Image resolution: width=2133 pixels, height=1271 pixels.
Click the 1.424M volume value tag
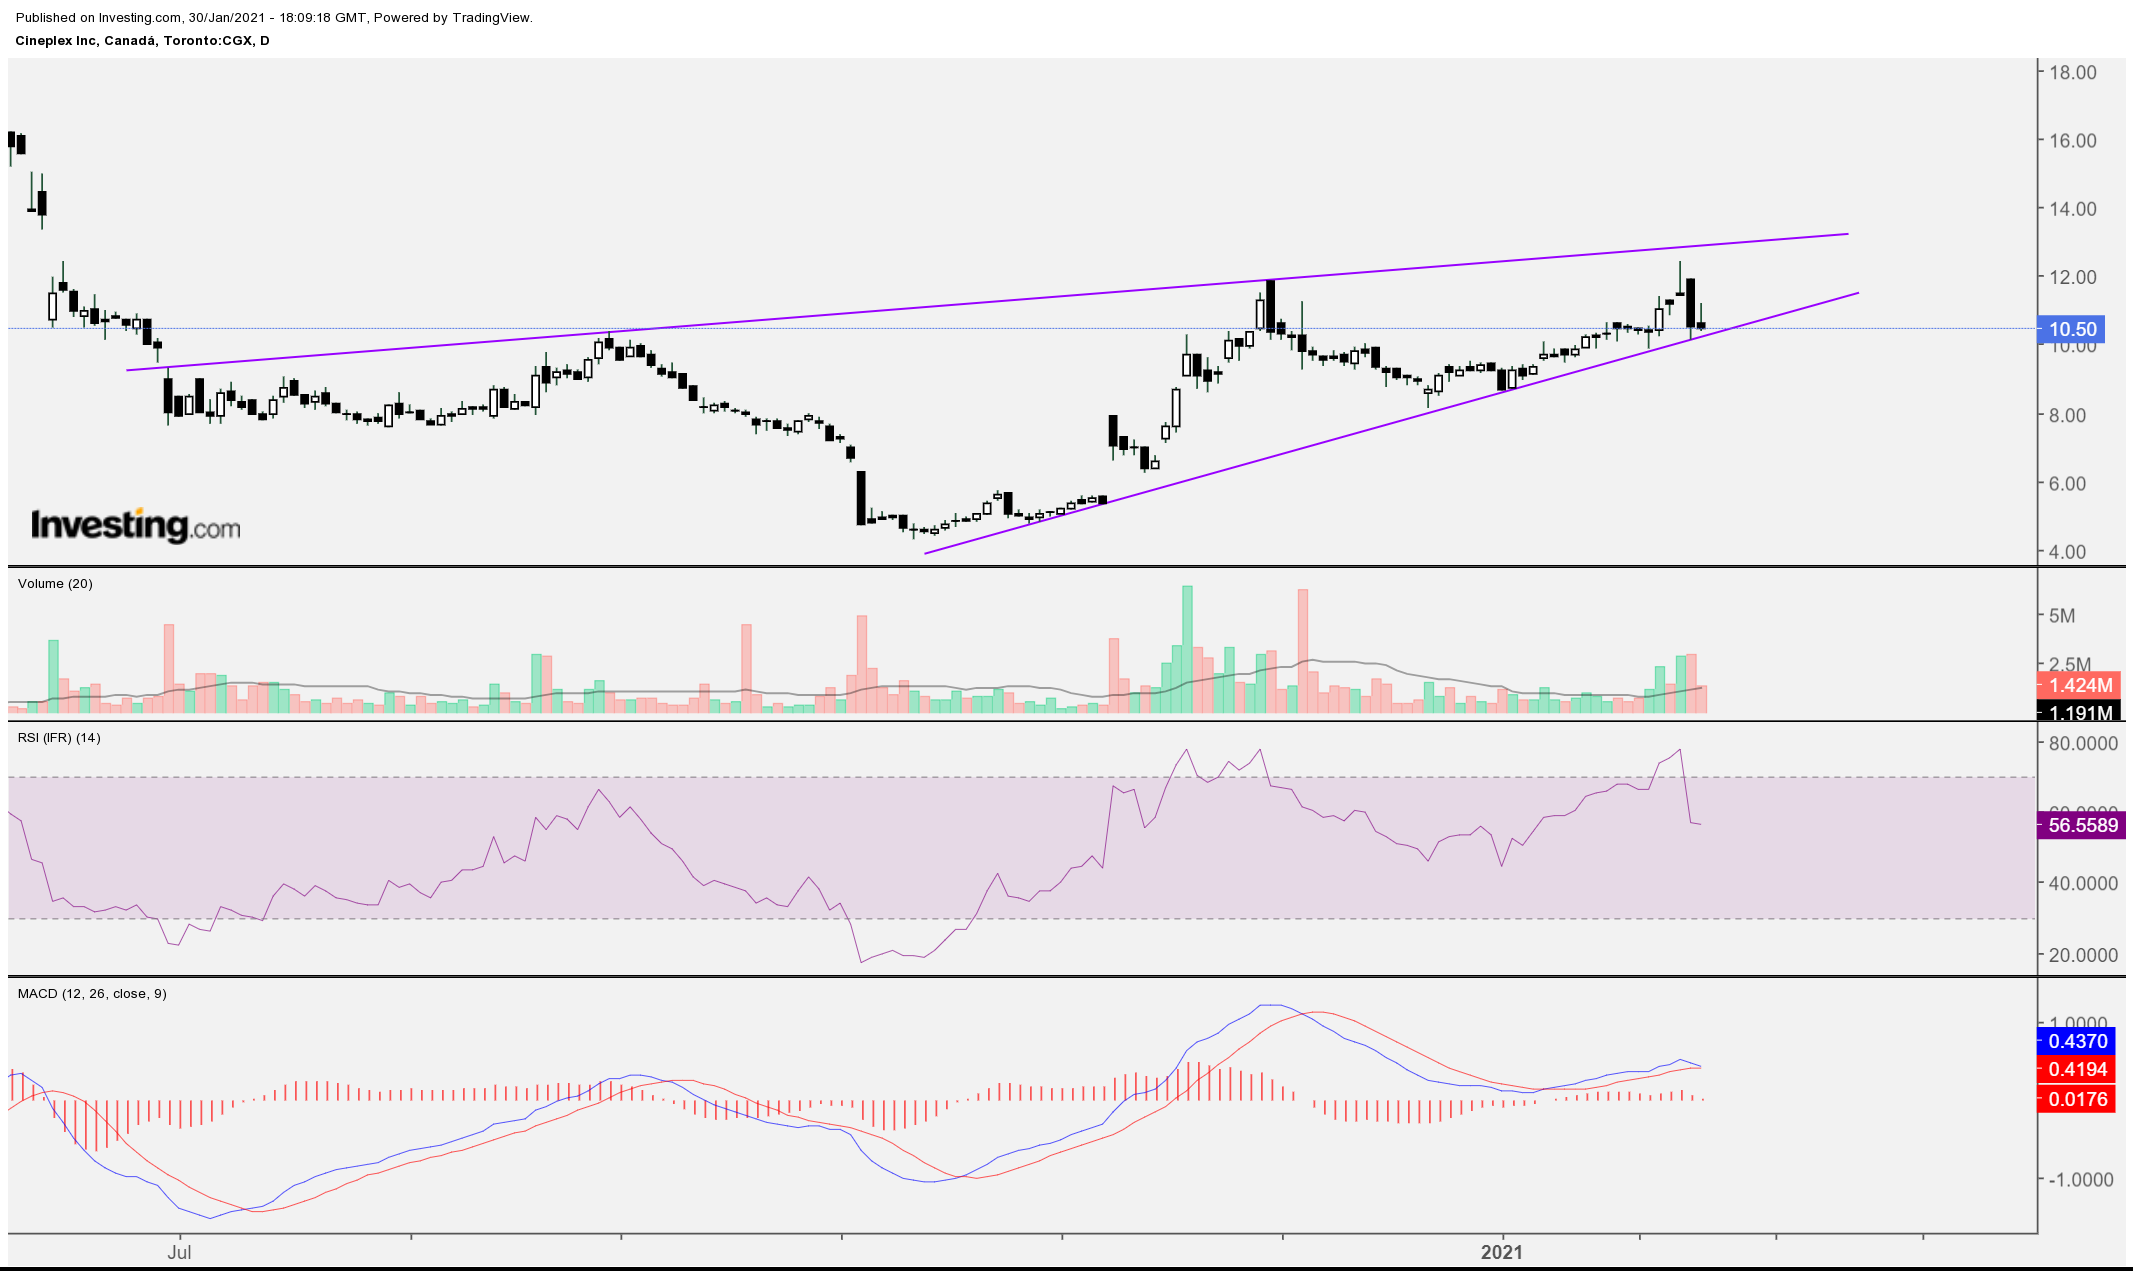click(2078, 685)
